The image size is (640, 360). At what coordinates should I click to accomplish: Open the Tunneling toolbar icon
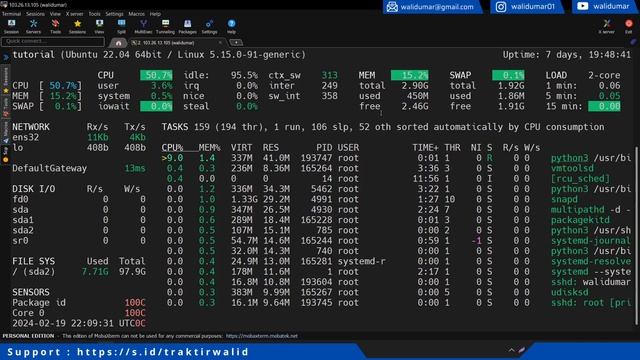click(x=165, y=27)
